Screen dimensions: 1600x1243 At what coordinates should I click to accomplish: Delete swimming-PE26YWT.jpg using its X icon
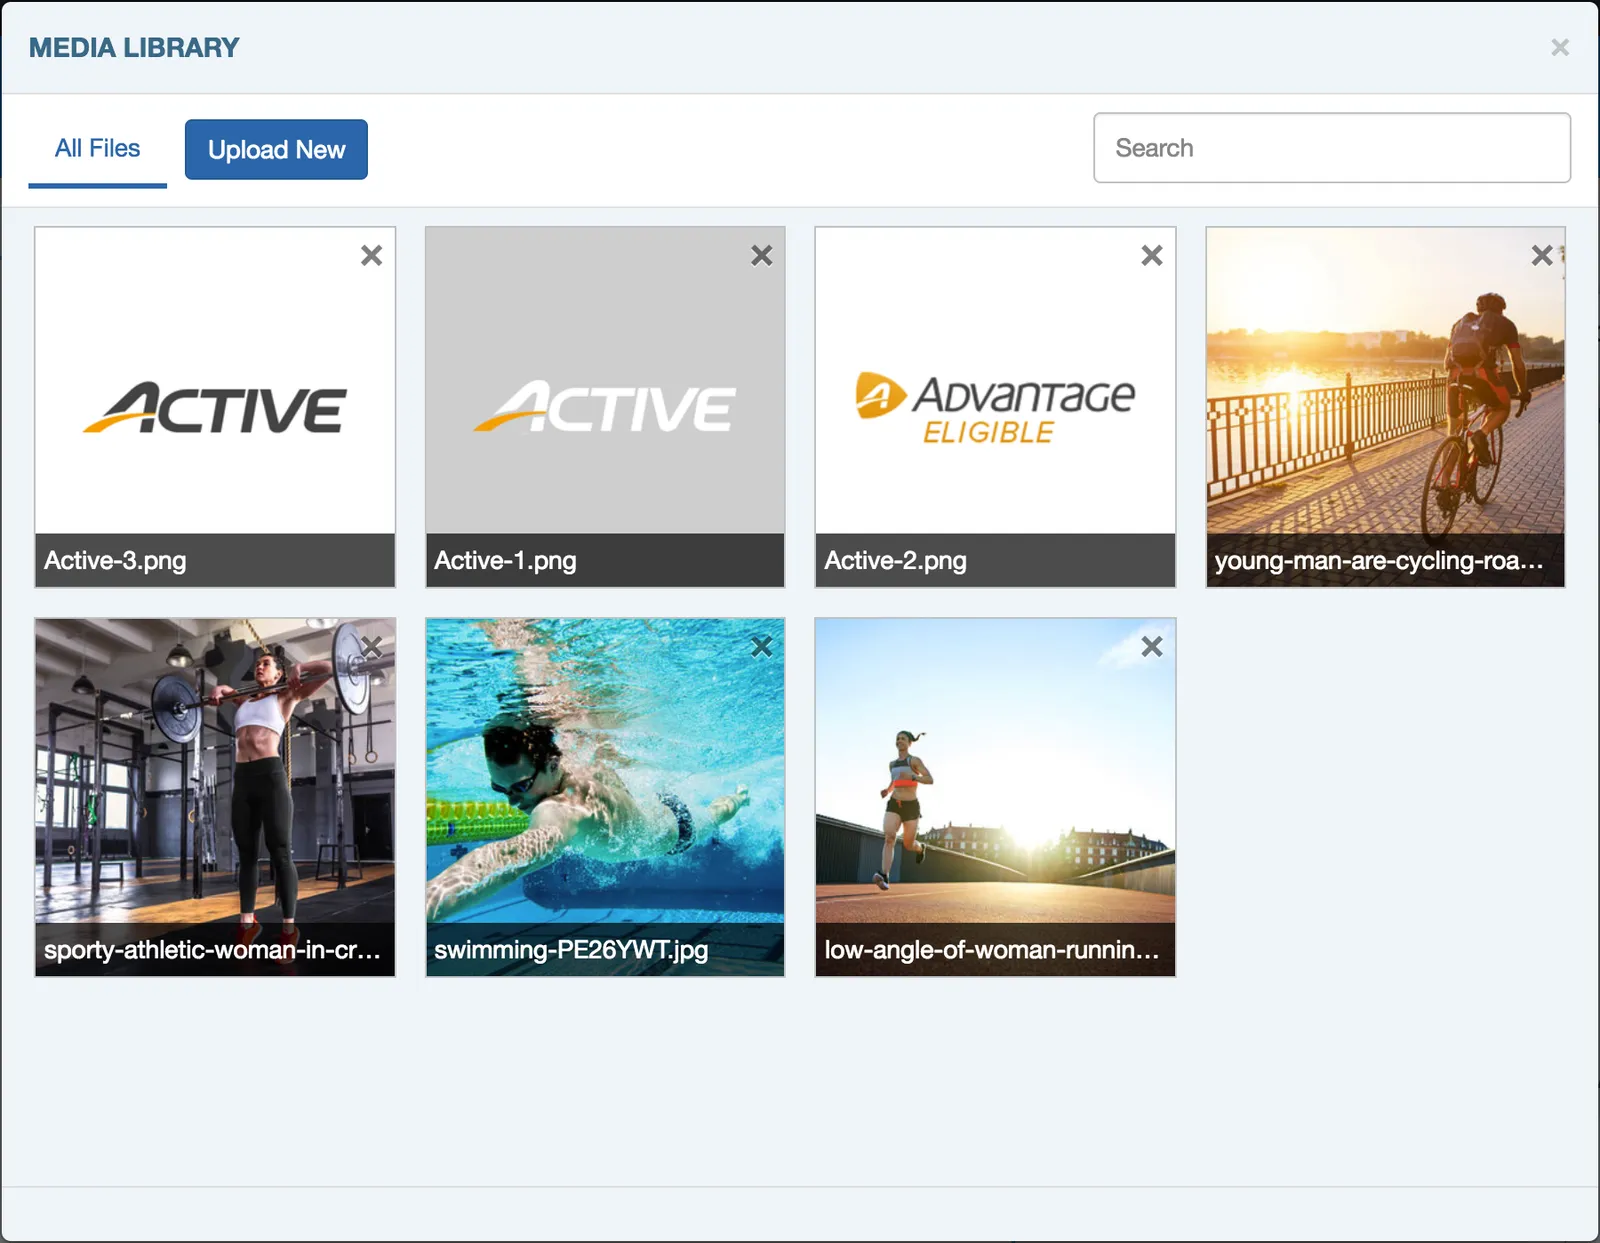tap(762, 647)
